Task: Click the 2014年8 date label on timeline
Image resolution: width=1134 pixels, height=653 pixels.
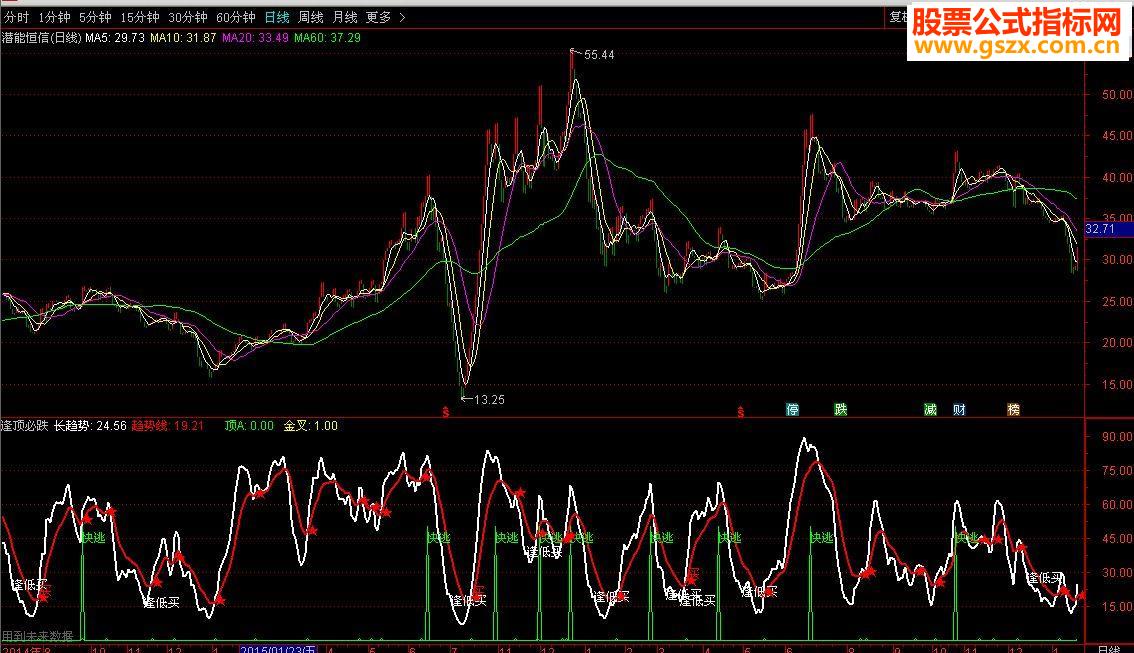Action: click(27, 649)
